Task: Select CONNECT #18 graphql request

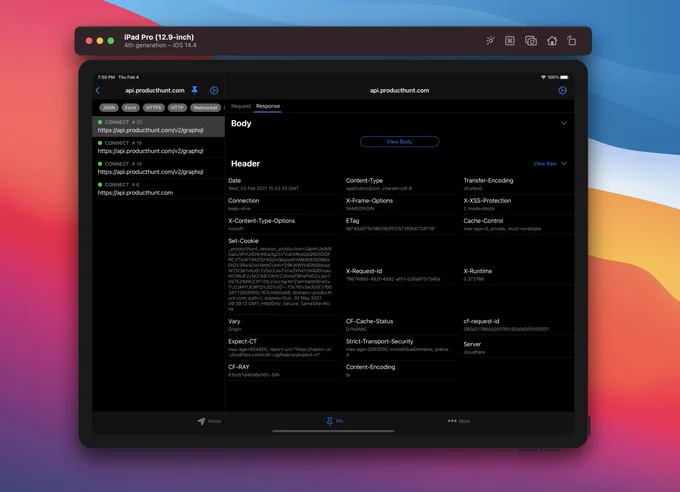Action: (x=158, y=168)
